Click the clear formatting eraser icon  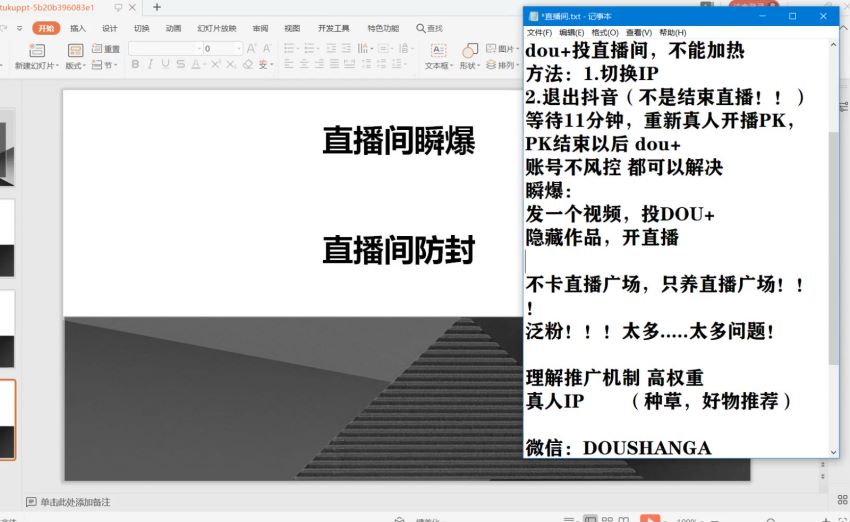(x=248, y=64)
